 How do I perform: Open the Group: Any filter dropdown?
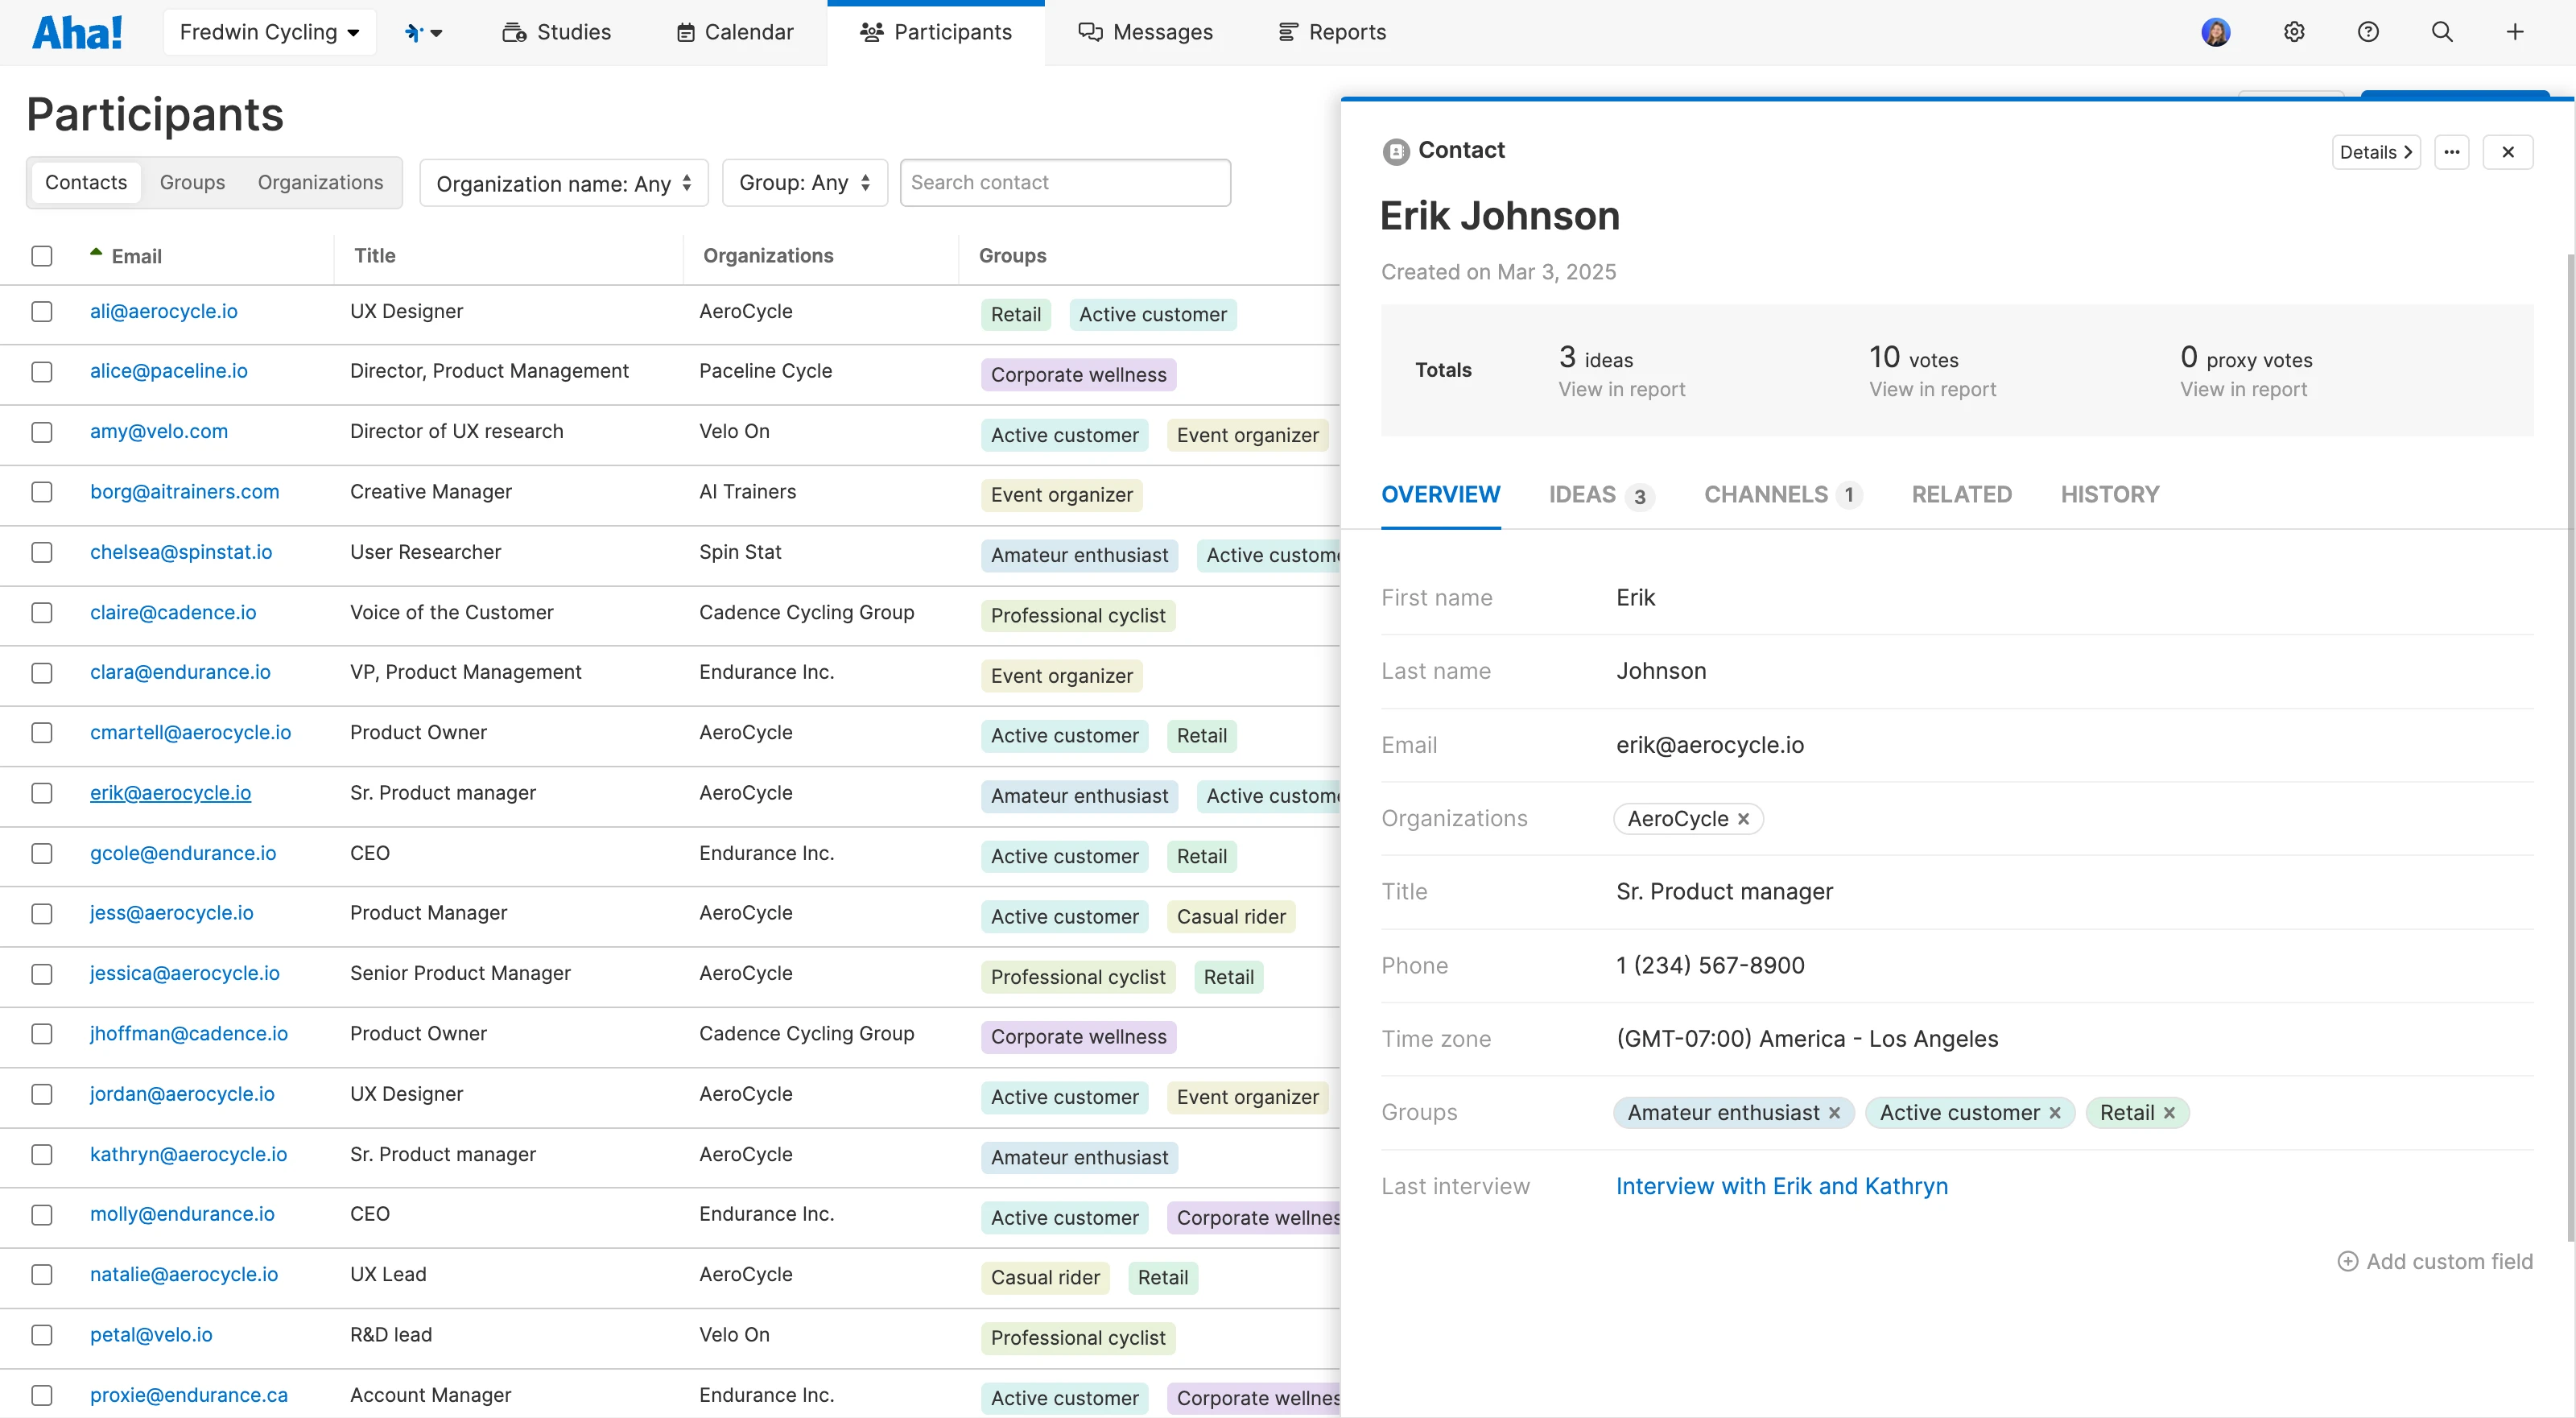804,183
